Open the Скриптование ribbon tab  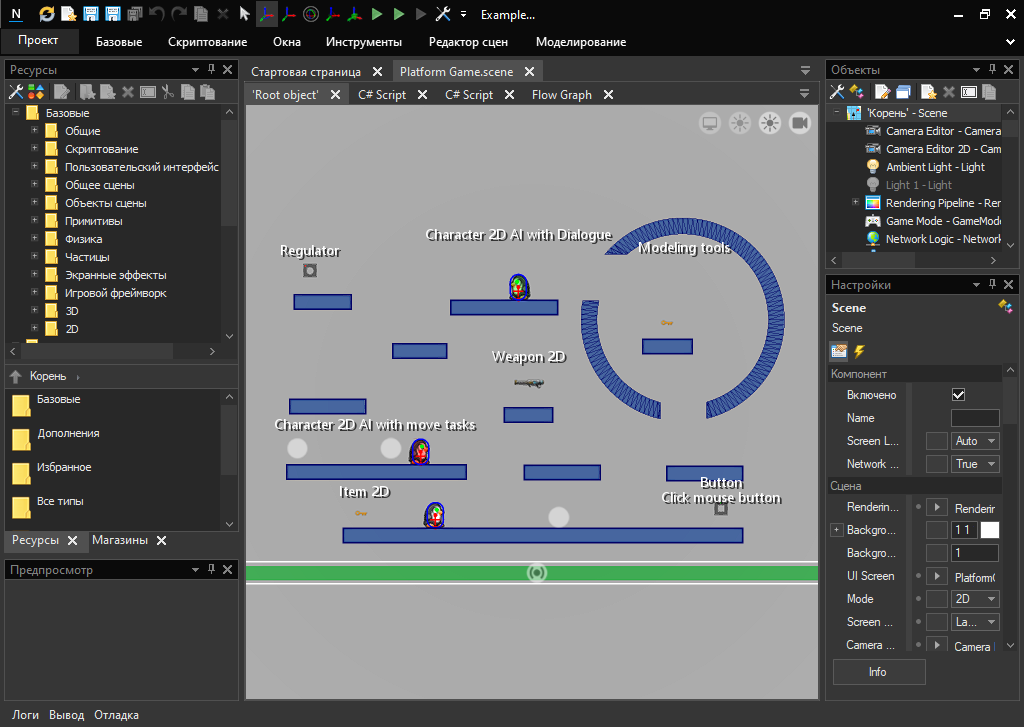(x=207, y=42)
